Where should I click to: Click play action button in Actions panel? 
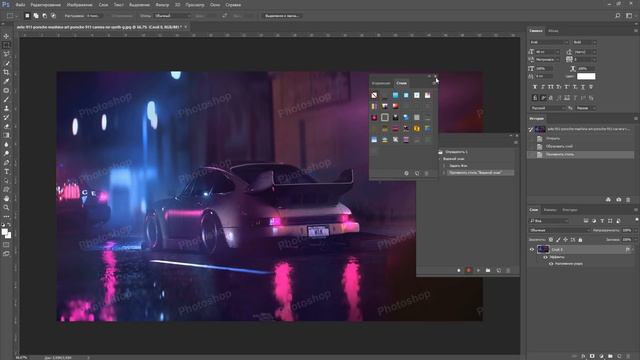coord(478,270)
